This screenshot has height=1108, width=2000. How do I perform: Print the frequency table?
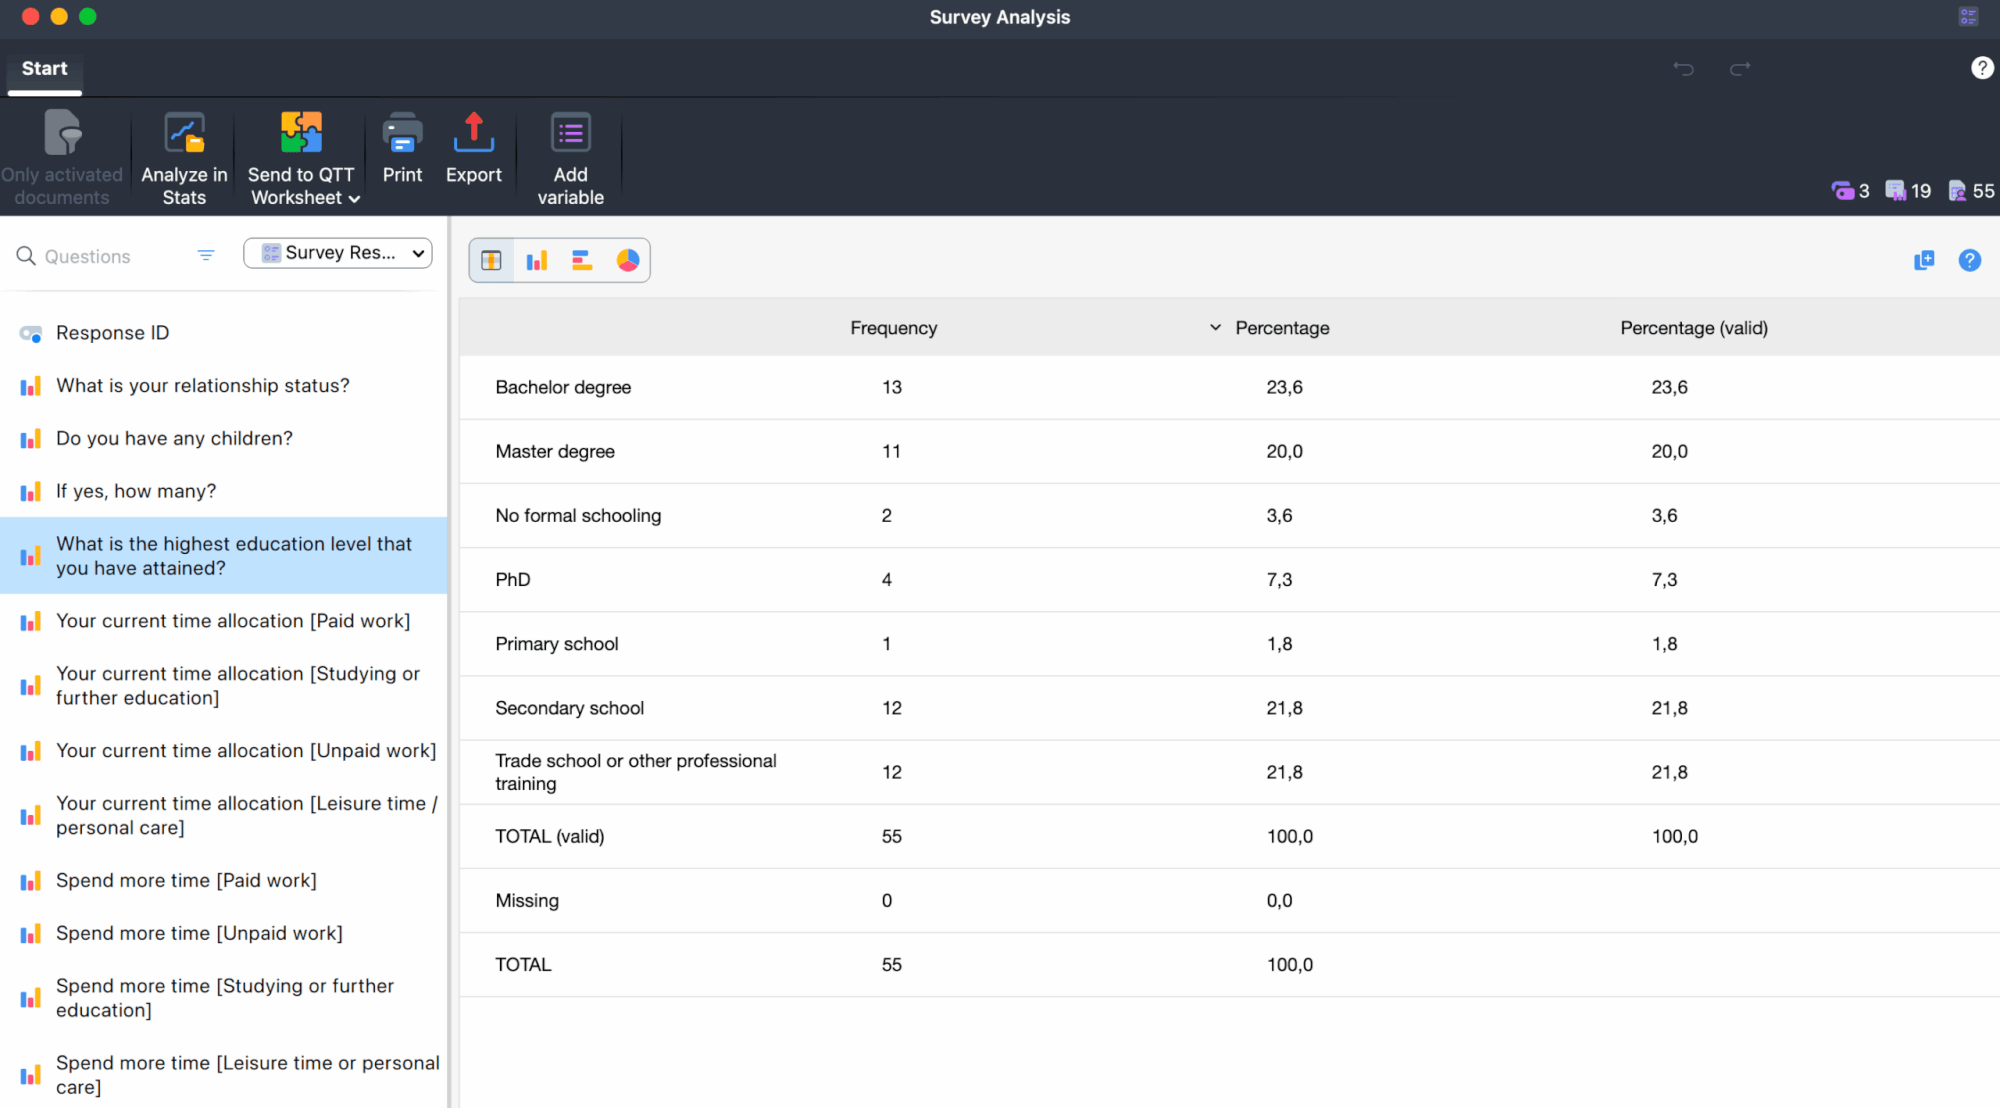pyautogui.click(x=402, y=148)
